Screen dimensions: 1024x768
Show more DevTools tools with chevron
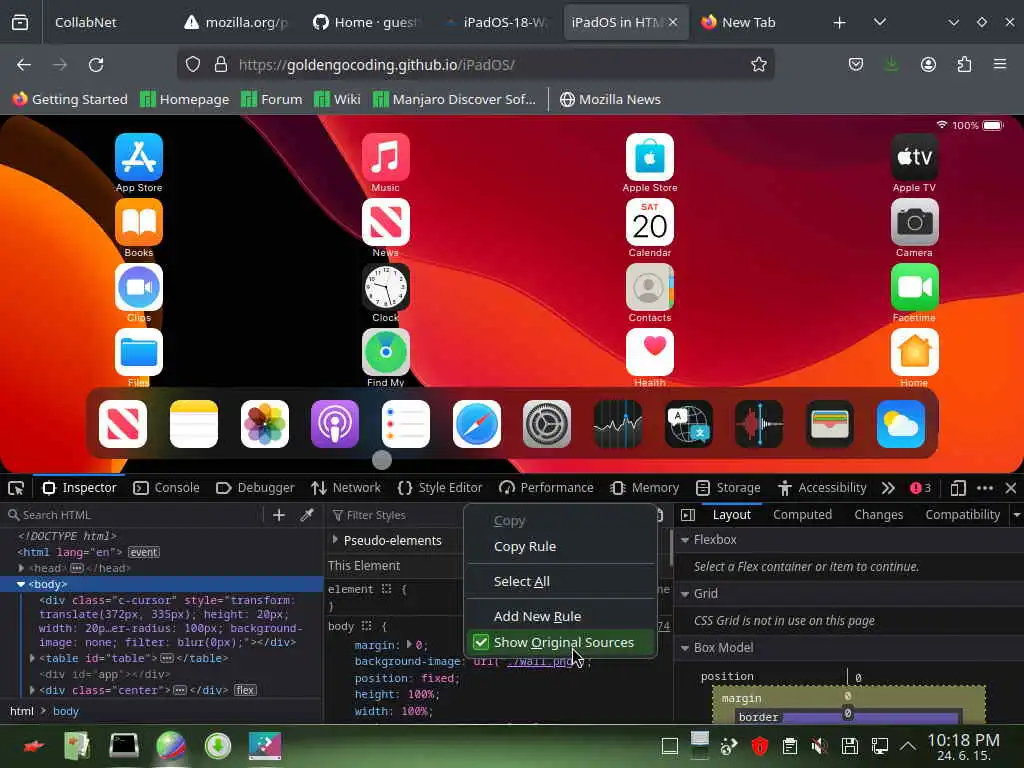pos(888,488)
